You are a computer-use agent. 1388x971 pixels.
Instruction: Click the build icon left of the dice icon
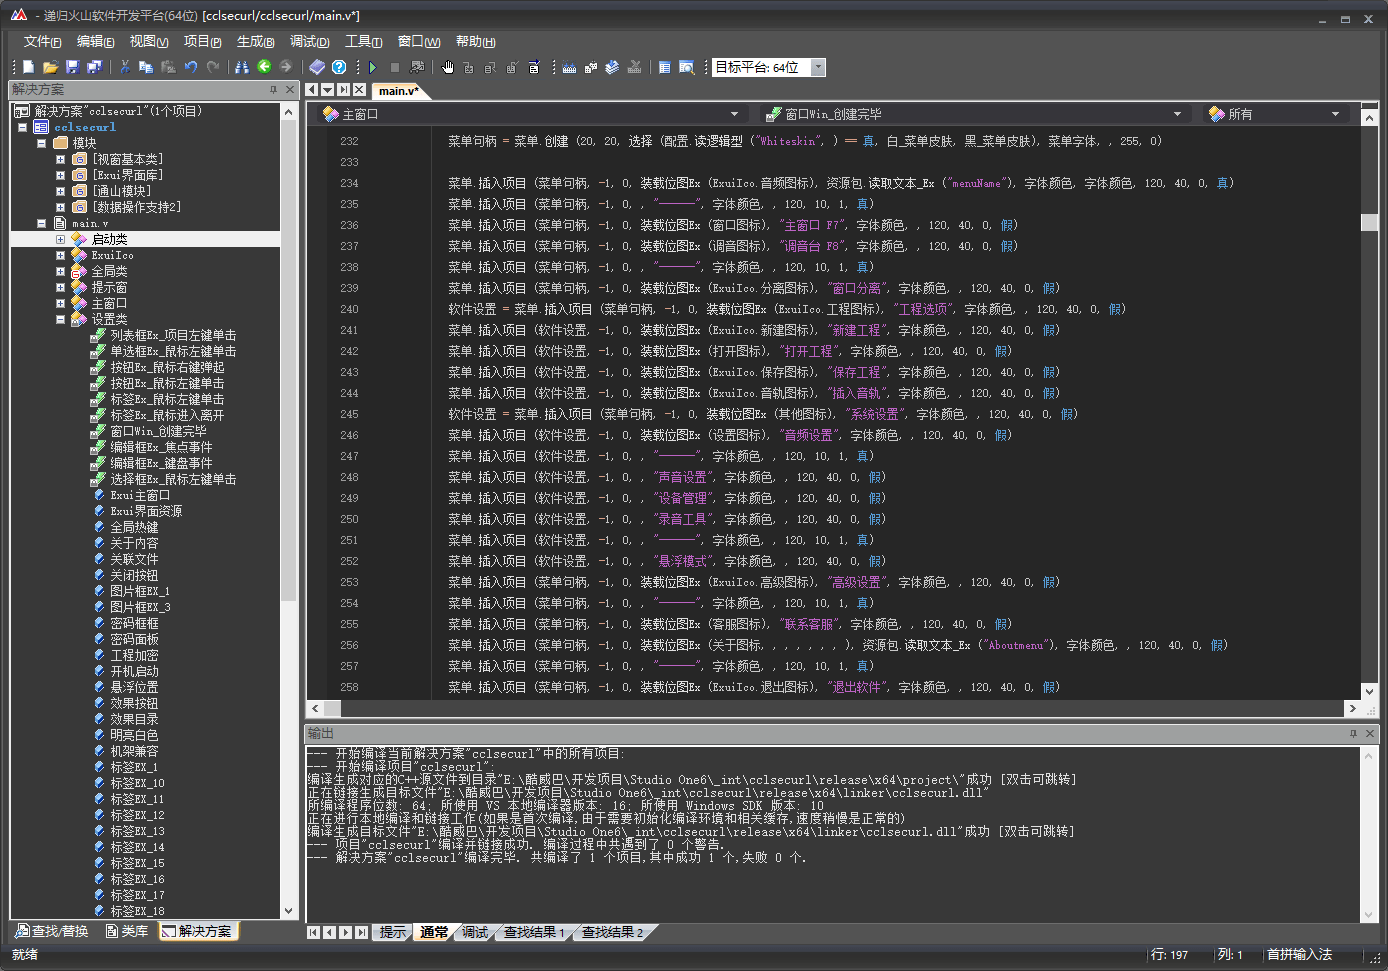pyautogui.click(x=569, y=67)
